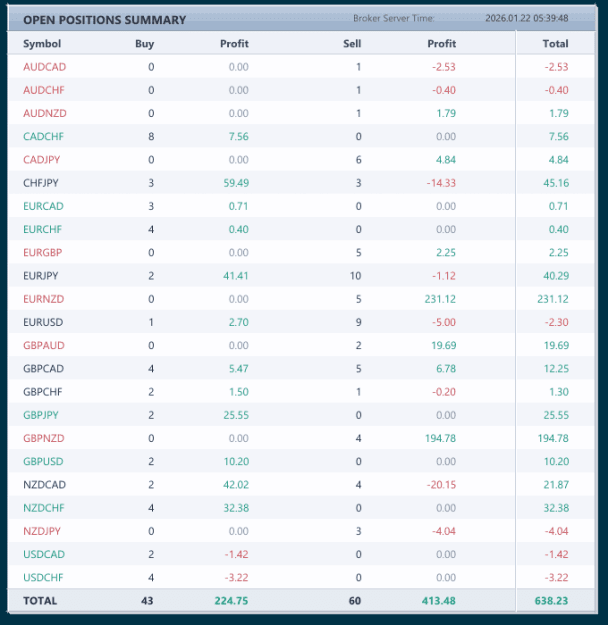Screen dimensions: 608x625
Task: Click EURUSD sell profit -5.00
Action: tap(444, 322)
